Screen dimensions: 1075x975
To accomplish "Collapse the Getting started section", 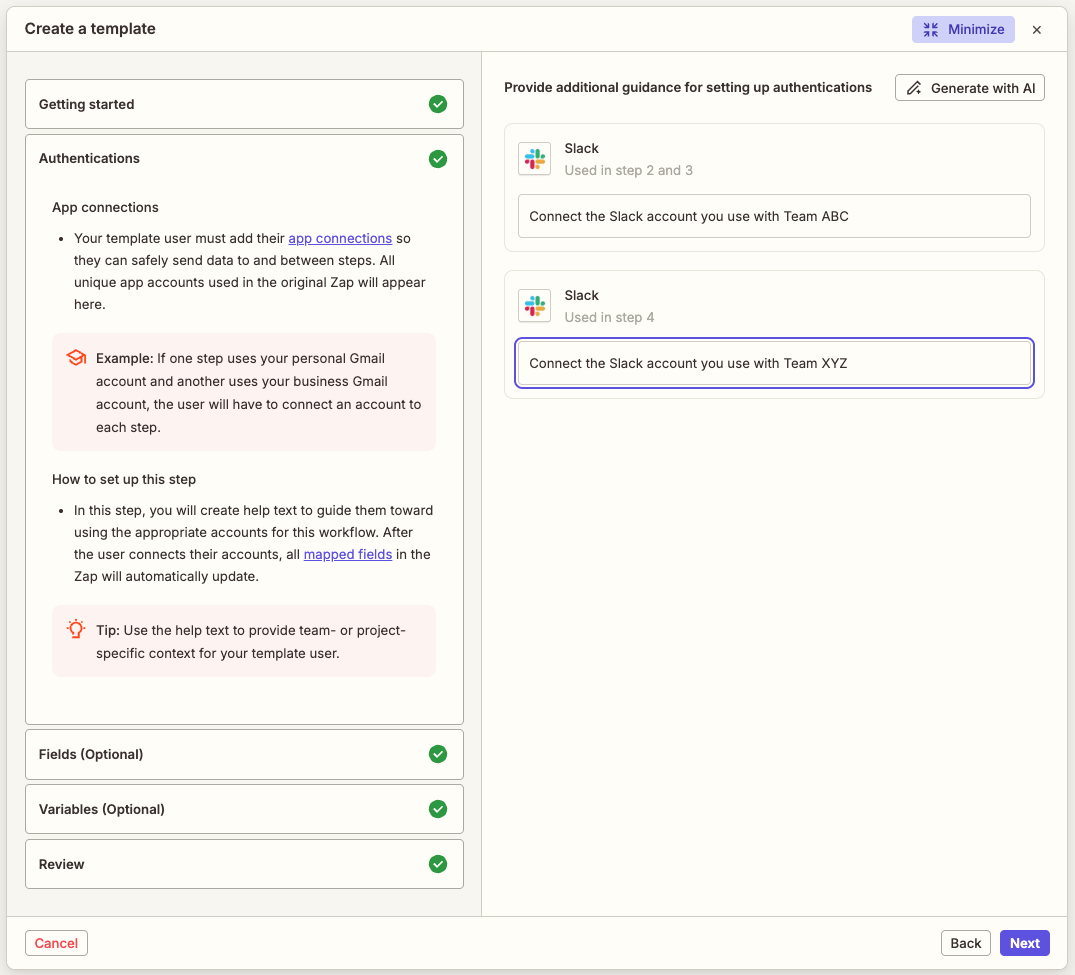I will click(x=200, y=104).
